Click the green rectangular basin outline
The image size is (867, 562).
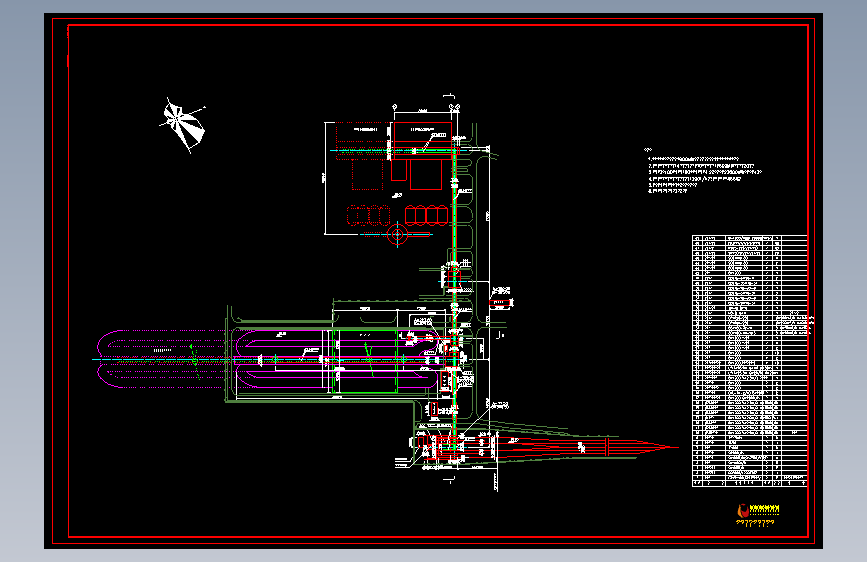pos(364,362)
